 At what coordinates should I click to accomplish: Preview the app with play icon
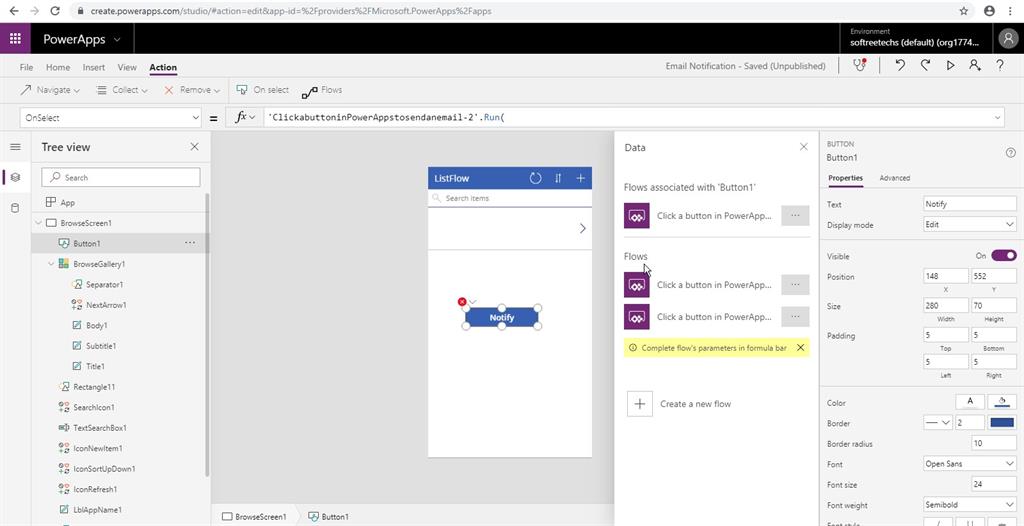click(x=950, y=65)
